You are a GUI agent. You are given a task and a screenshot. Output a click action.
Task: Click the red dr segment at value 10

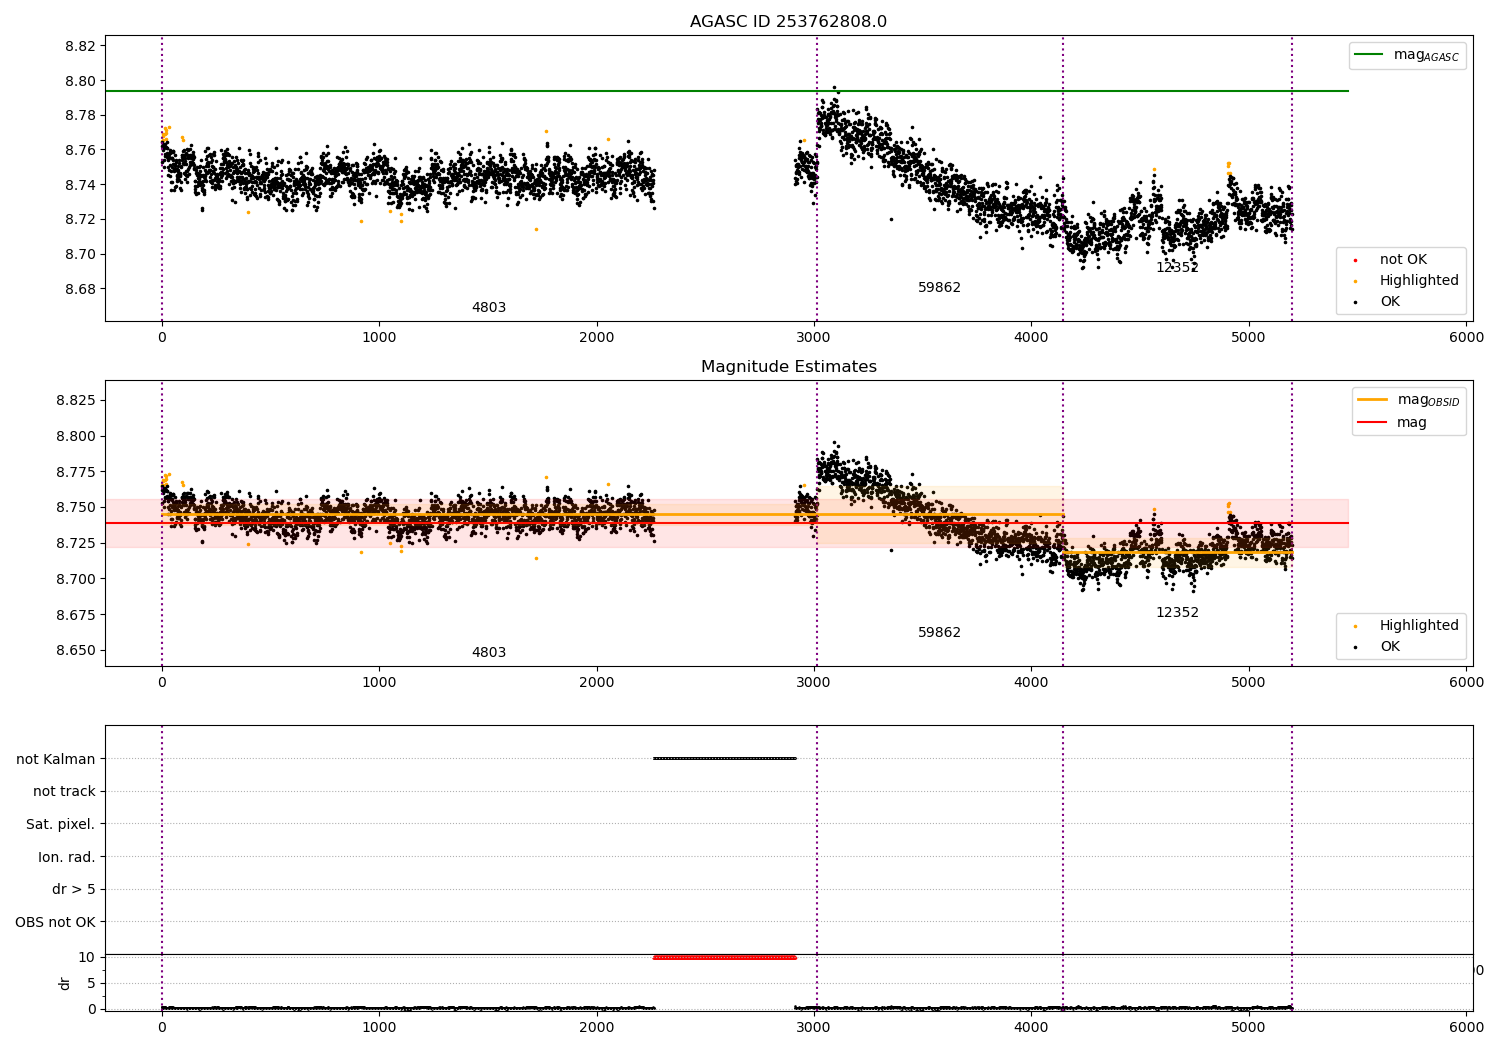(725, 957)
